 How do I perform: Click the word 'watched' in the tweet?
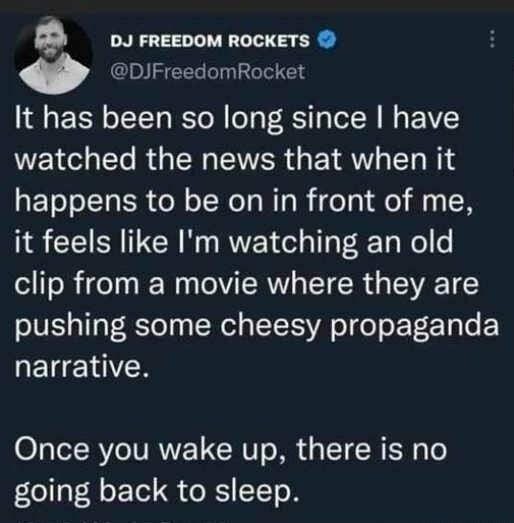coord(75,158)
